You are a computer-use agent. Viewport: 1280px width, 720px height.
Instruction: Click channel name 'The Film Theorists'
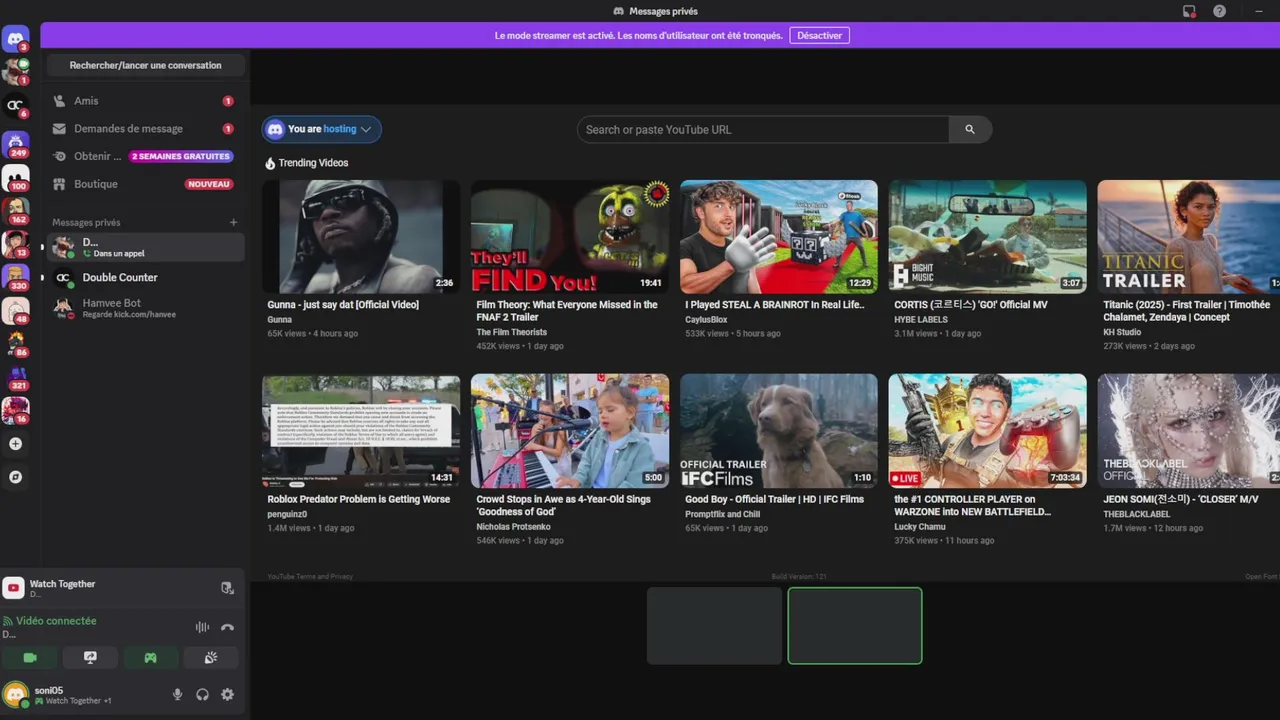(512, 332)
